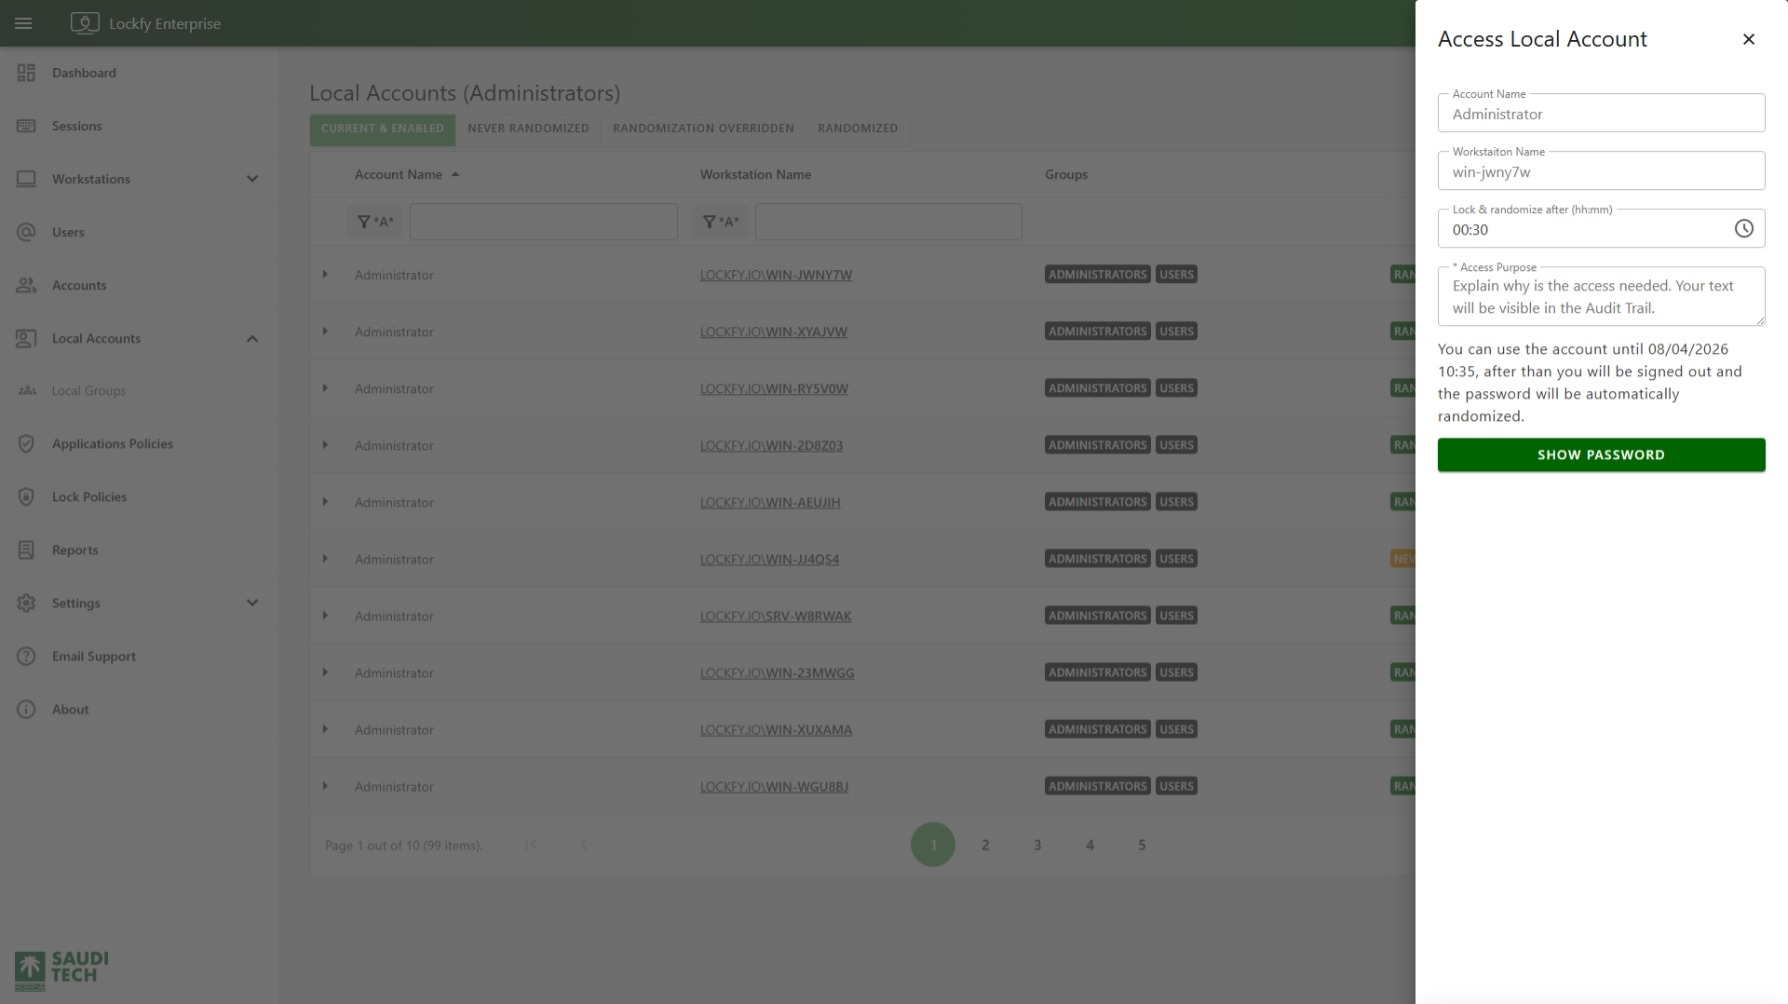Viewport: 1788px width, 1004px height.
Task: Switch to the Current & Enabled tab
Action: (x=382, y=129)
